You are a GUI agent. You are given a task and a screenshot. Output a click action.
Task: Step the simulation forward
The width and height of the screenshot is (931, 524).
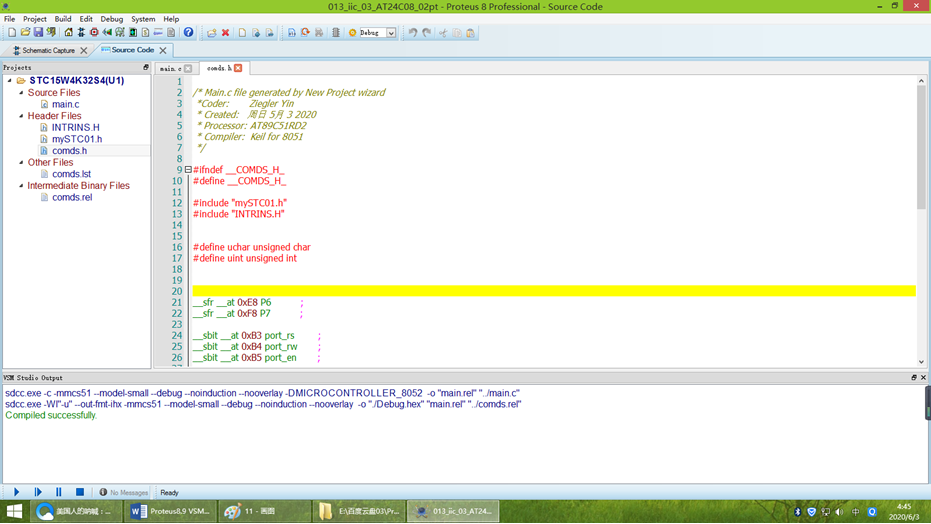click(x=38, y=492)
